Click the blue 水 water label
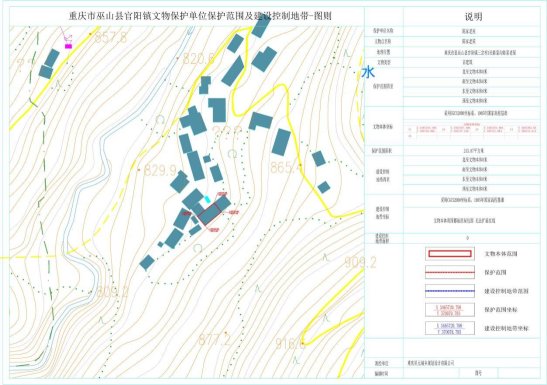The image size is (547, 385). [x=368, y=72]
